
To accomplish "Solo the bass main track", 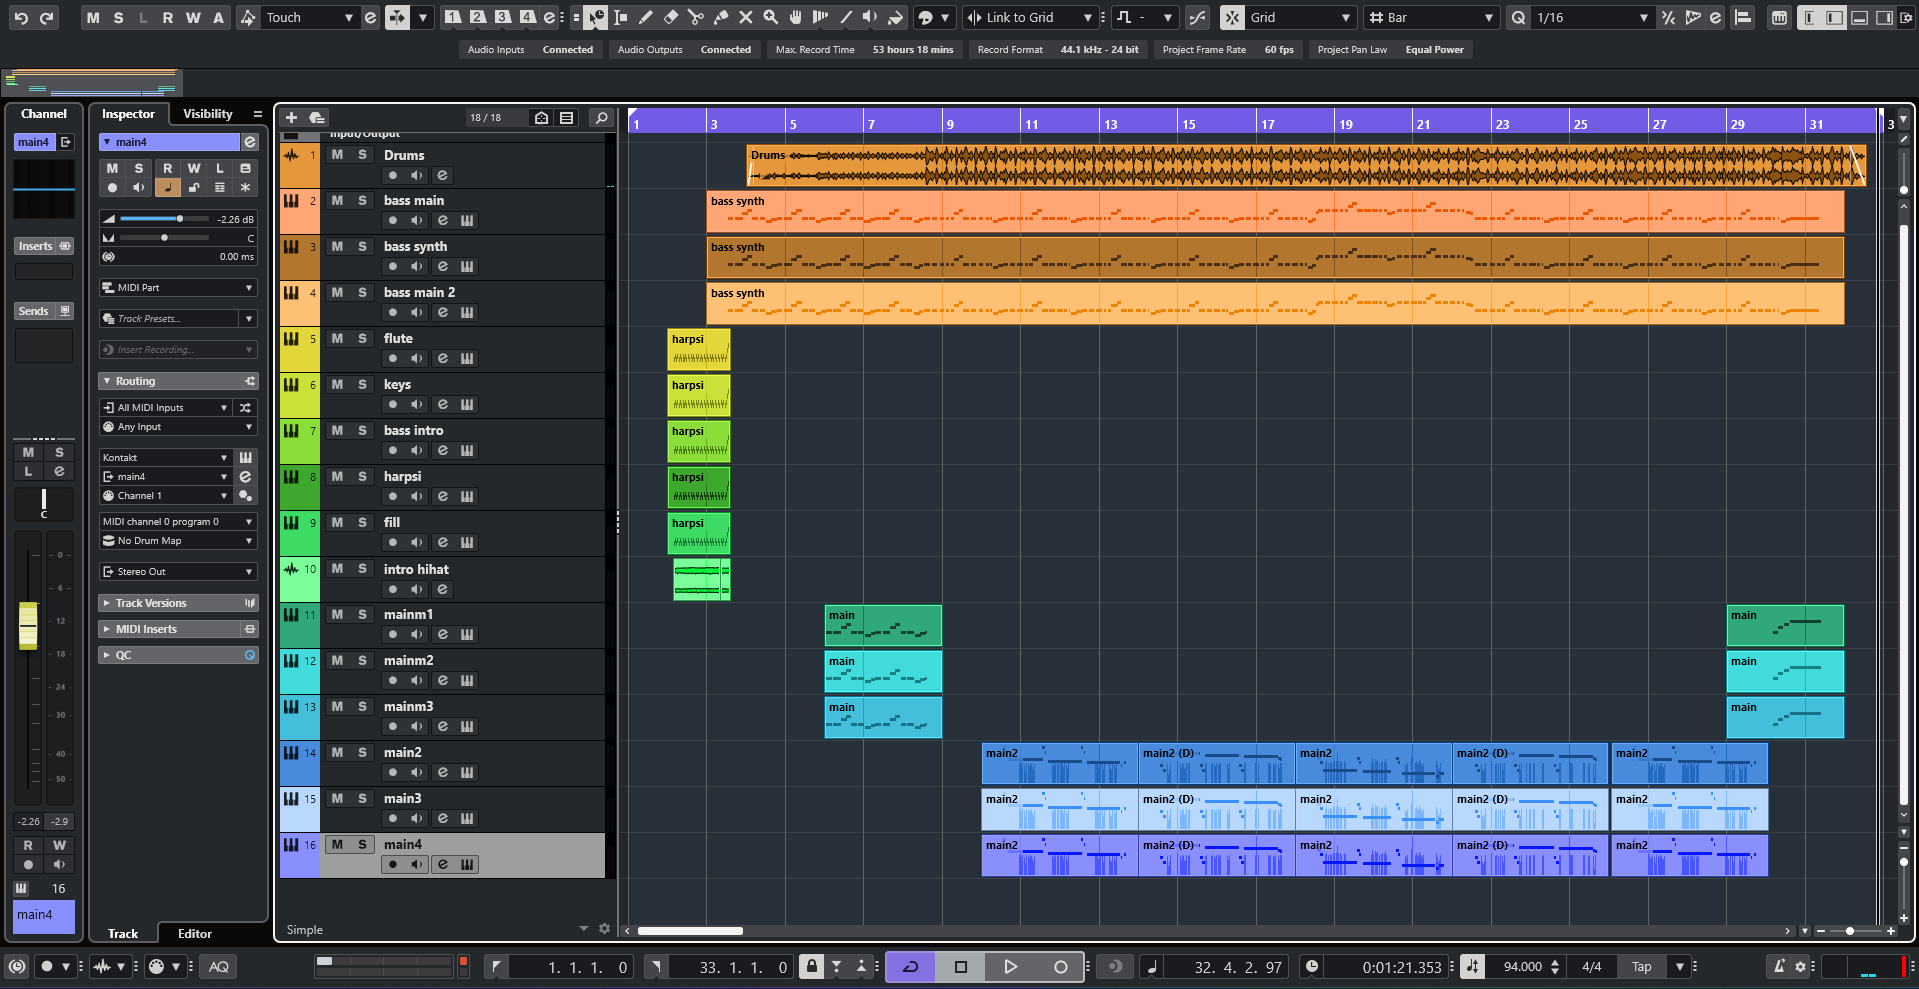I will click(x=362, y=200).
